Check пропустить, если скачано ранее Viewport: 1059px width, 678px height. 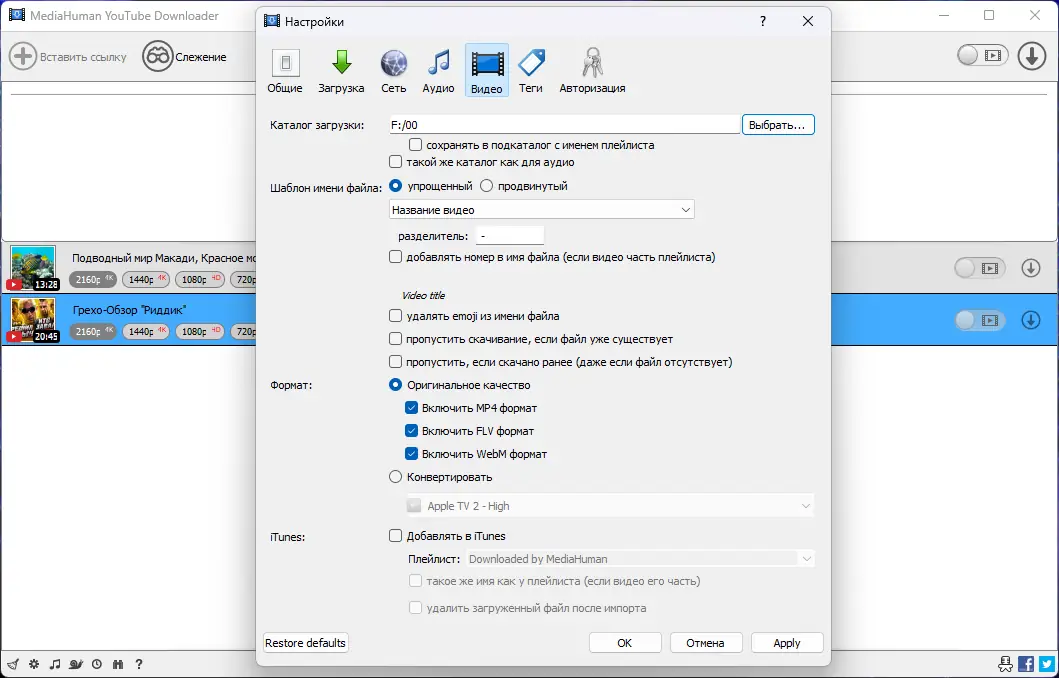tap(396, 361)
